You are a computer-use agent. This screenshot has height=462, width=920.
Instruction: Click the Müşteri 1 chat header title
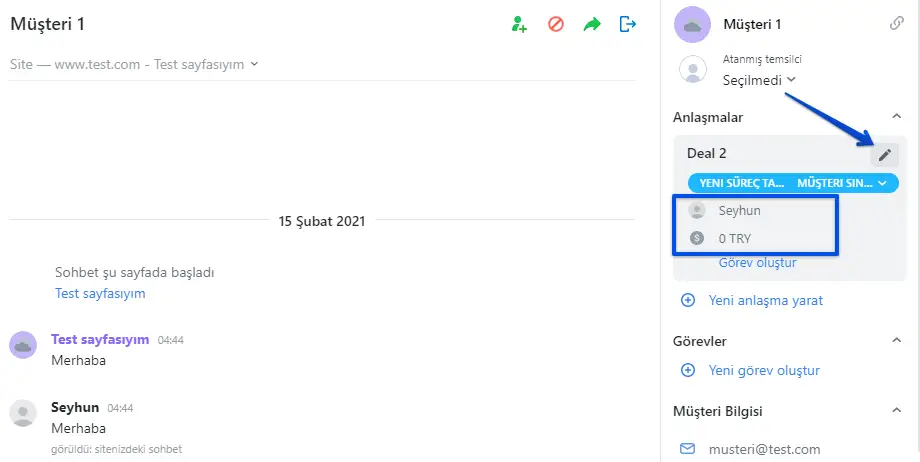pyautogui.click(x=48, y=24)
